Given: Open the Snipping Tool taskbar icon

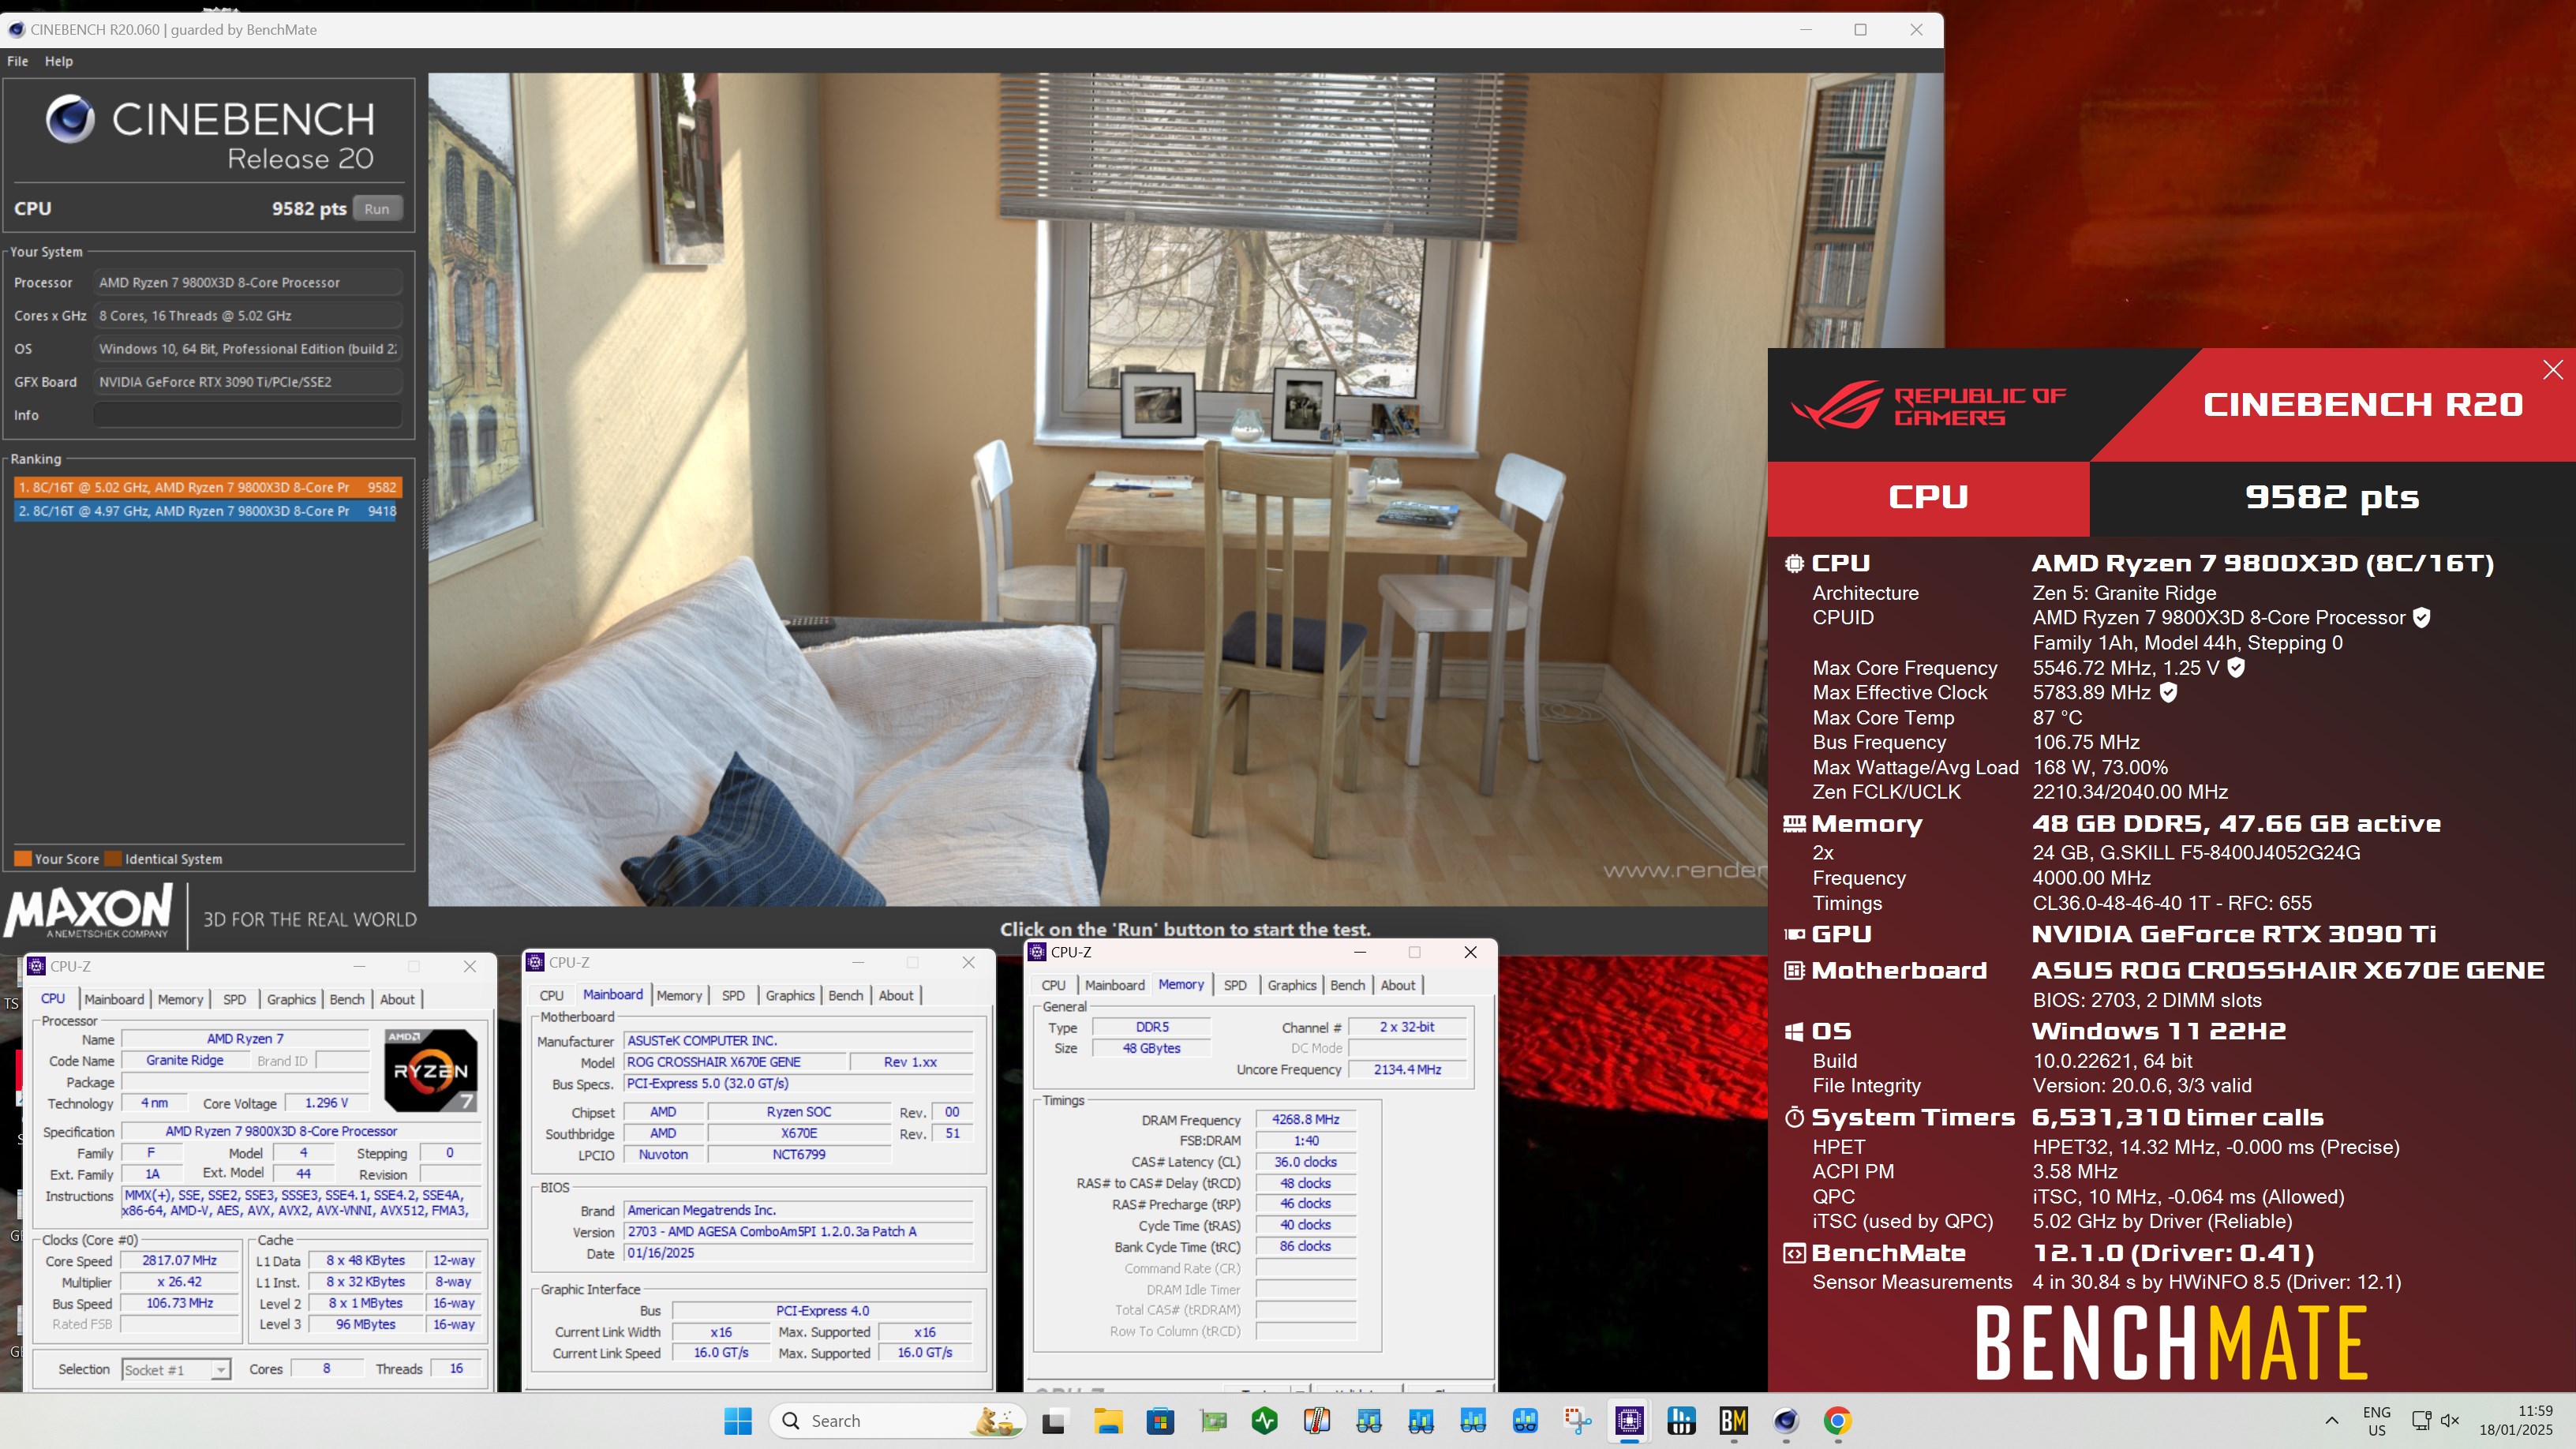Looking at the screenshot, I should (x=1578, y=1421).
